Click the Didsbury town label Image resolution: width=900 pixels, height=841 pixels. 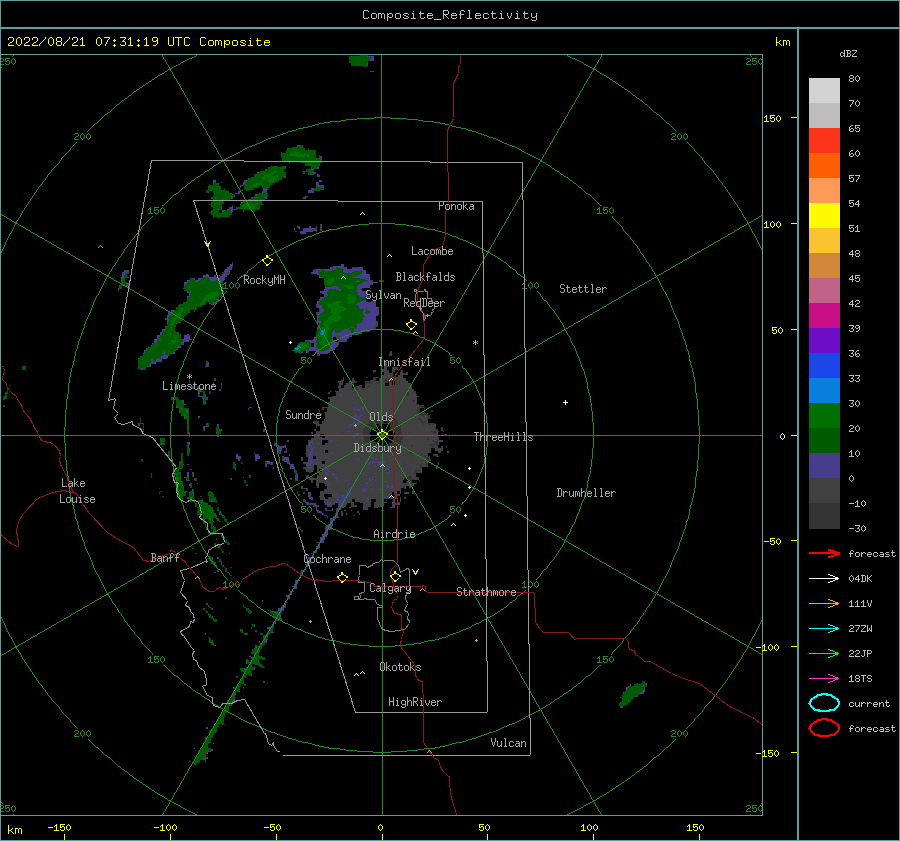click(377, 448)
